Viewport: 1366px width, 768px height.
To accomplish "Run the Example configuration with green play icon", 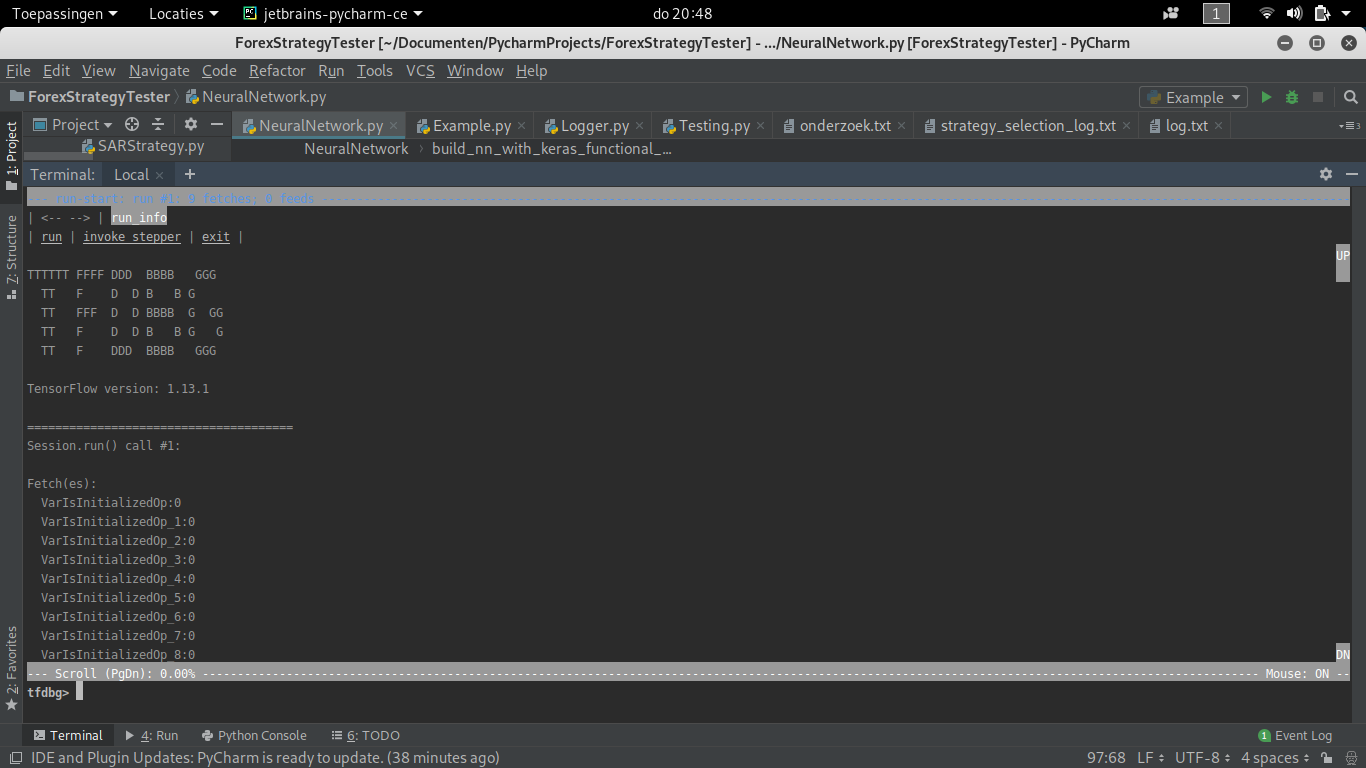I will coord(1266,97).
